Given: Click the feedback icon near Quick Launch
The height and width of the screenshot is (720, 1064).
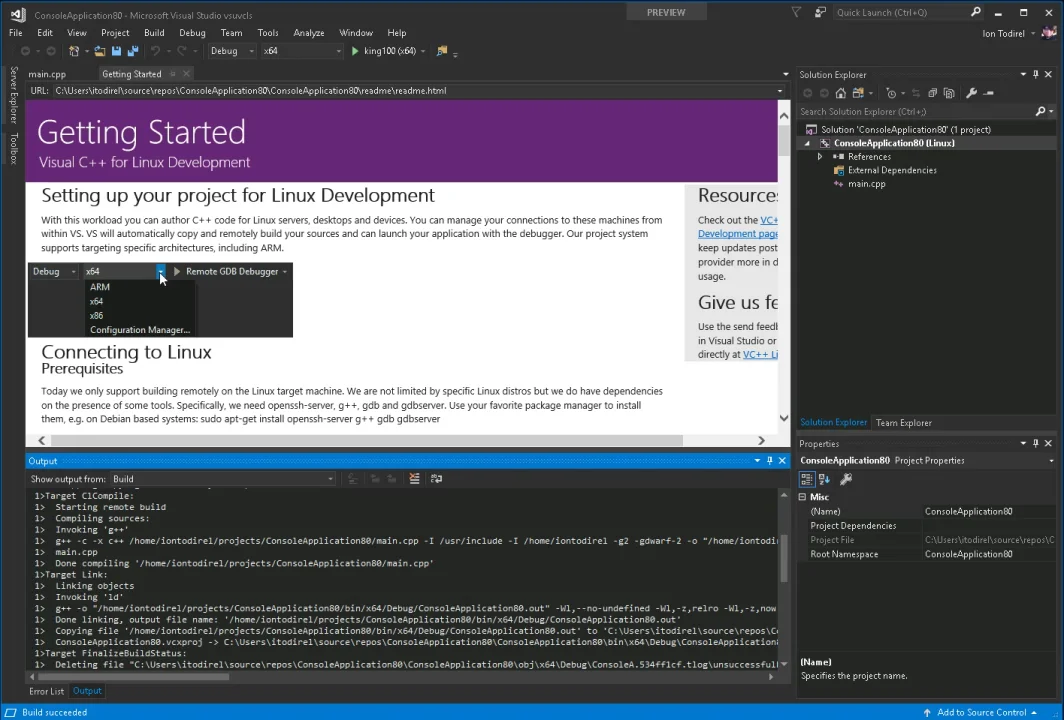Looking at the screenshot, I should [820, 12].
